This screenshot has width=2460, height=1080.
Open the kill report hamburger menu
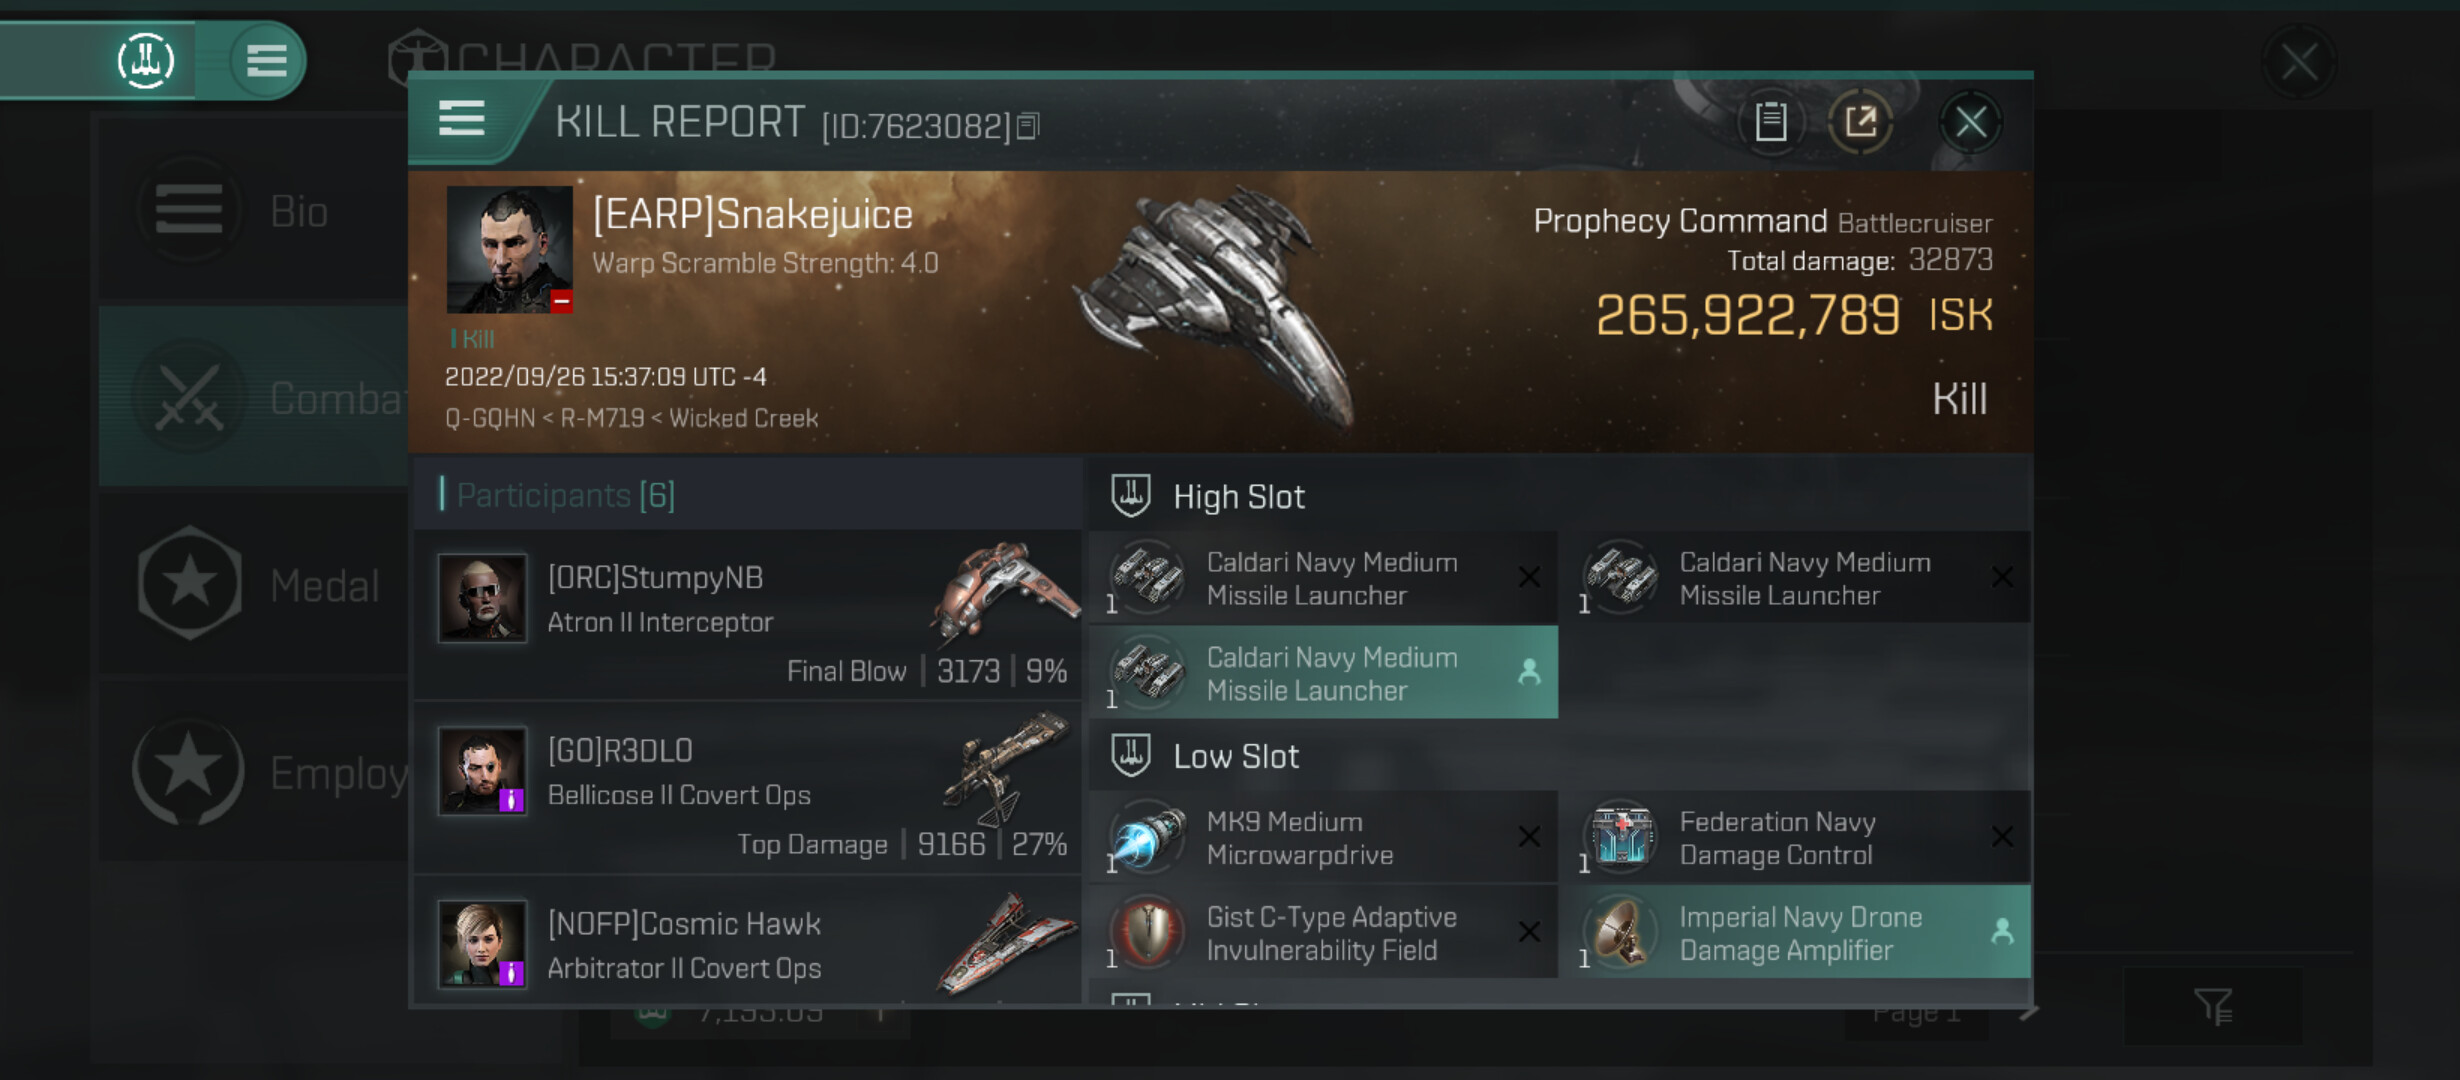click(x=462, y=120)
